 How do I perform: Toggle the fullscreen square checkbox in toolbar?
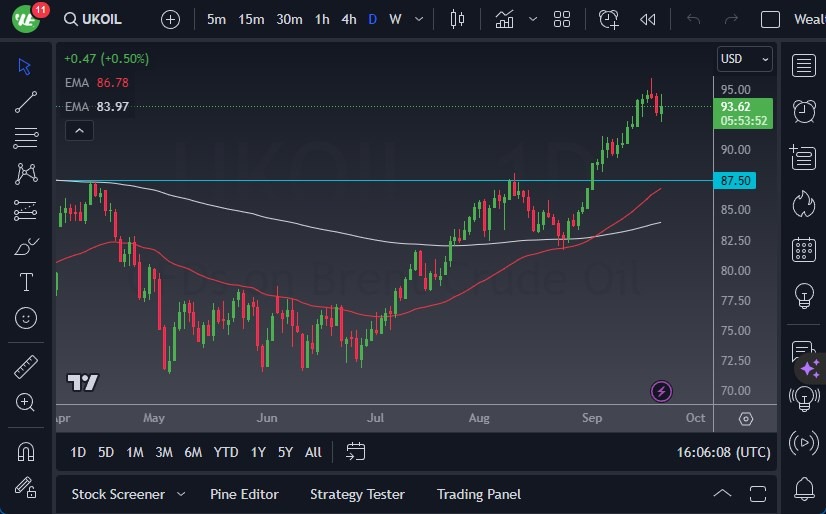pyautogui.click(x=770, y=19)
